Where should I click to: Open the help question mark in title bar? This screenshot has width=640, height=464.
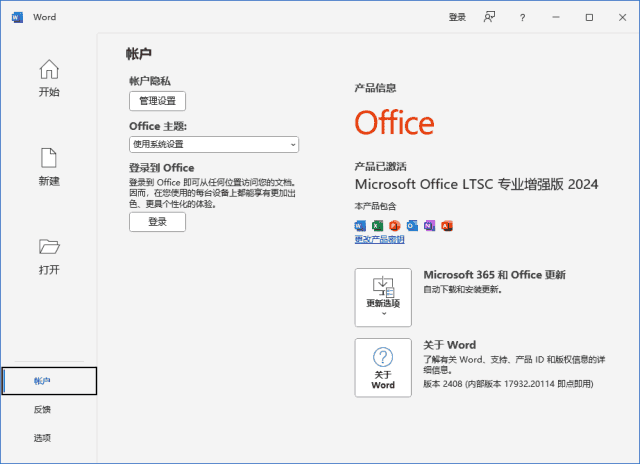click(522, 17)
